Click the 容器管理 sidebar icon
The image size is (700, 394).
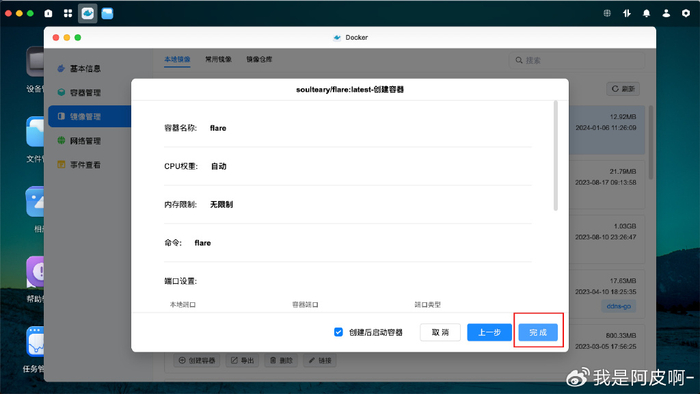click(61, 92)
